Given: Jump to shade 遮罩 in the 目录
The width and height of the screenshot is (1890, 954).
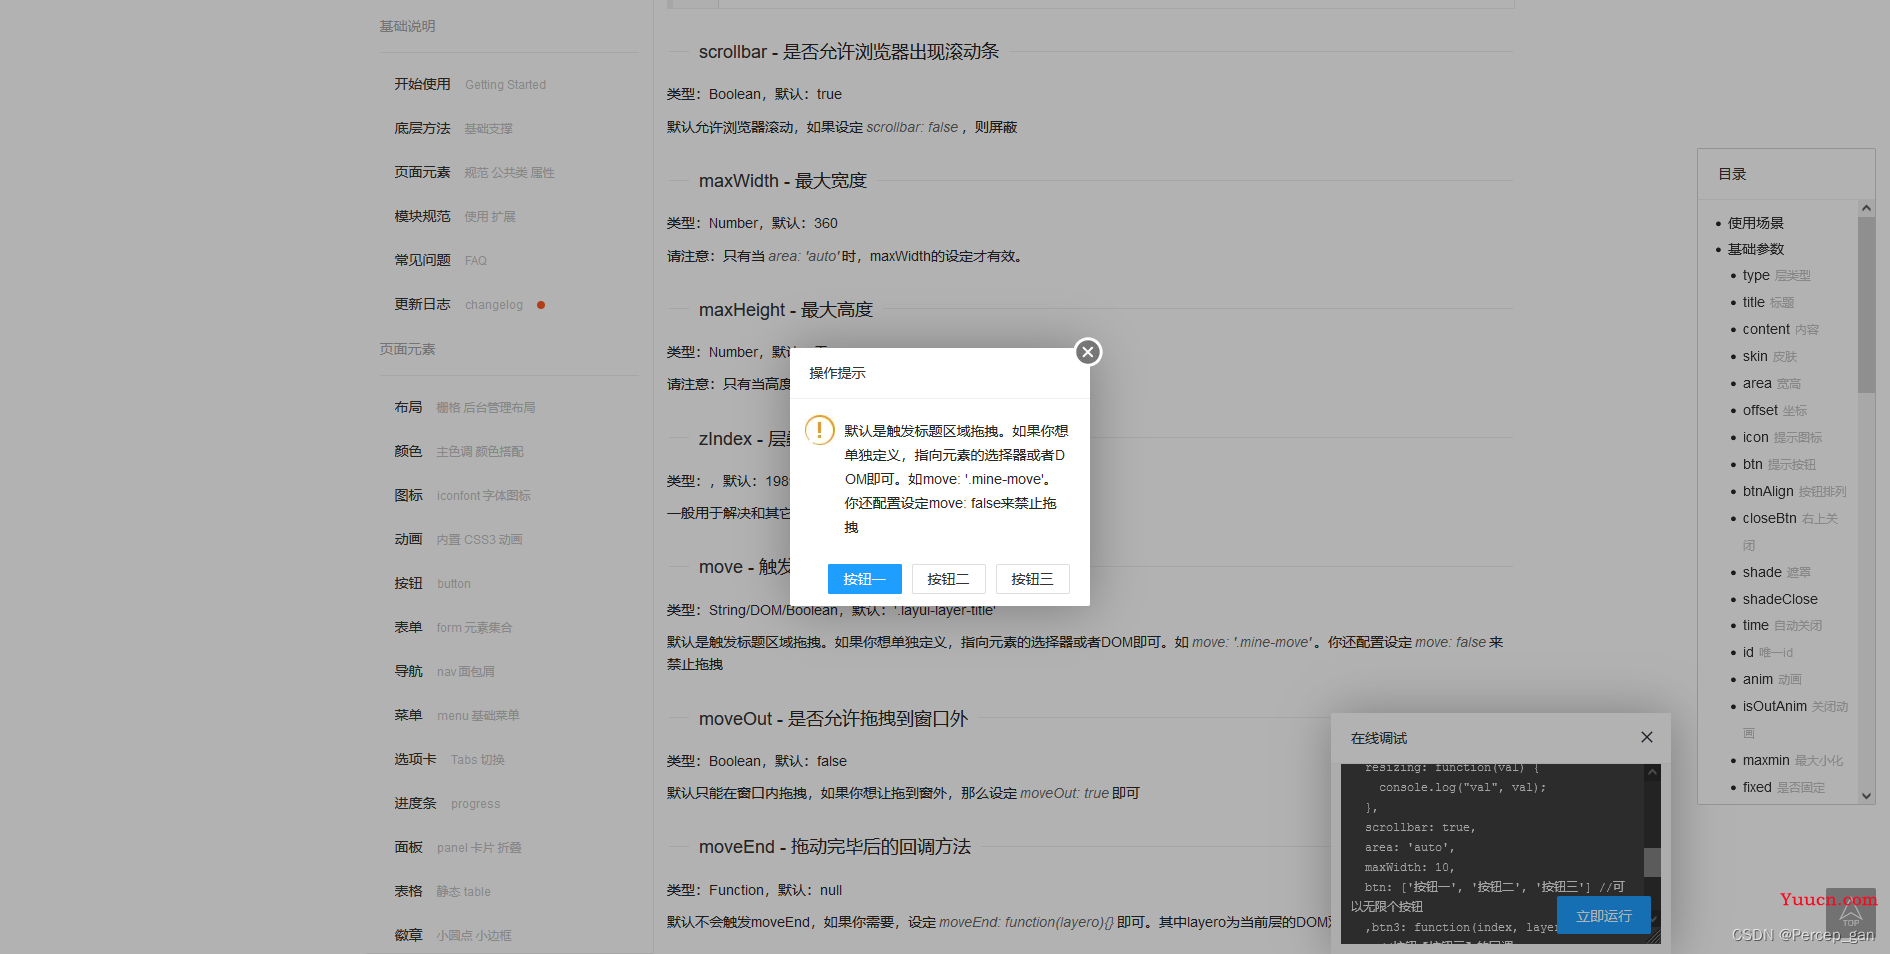Looking at the screenshot, I should (1776, 572).
